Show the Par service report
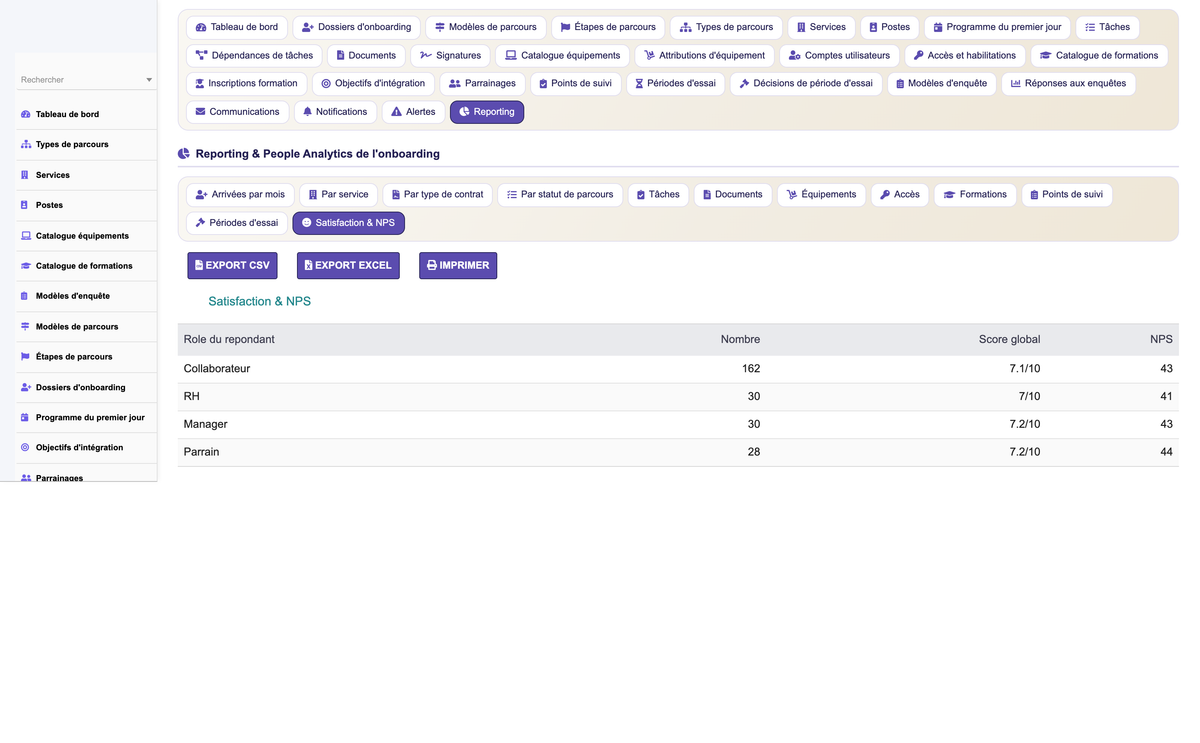 pyautogui.click(x=338, y=194)
